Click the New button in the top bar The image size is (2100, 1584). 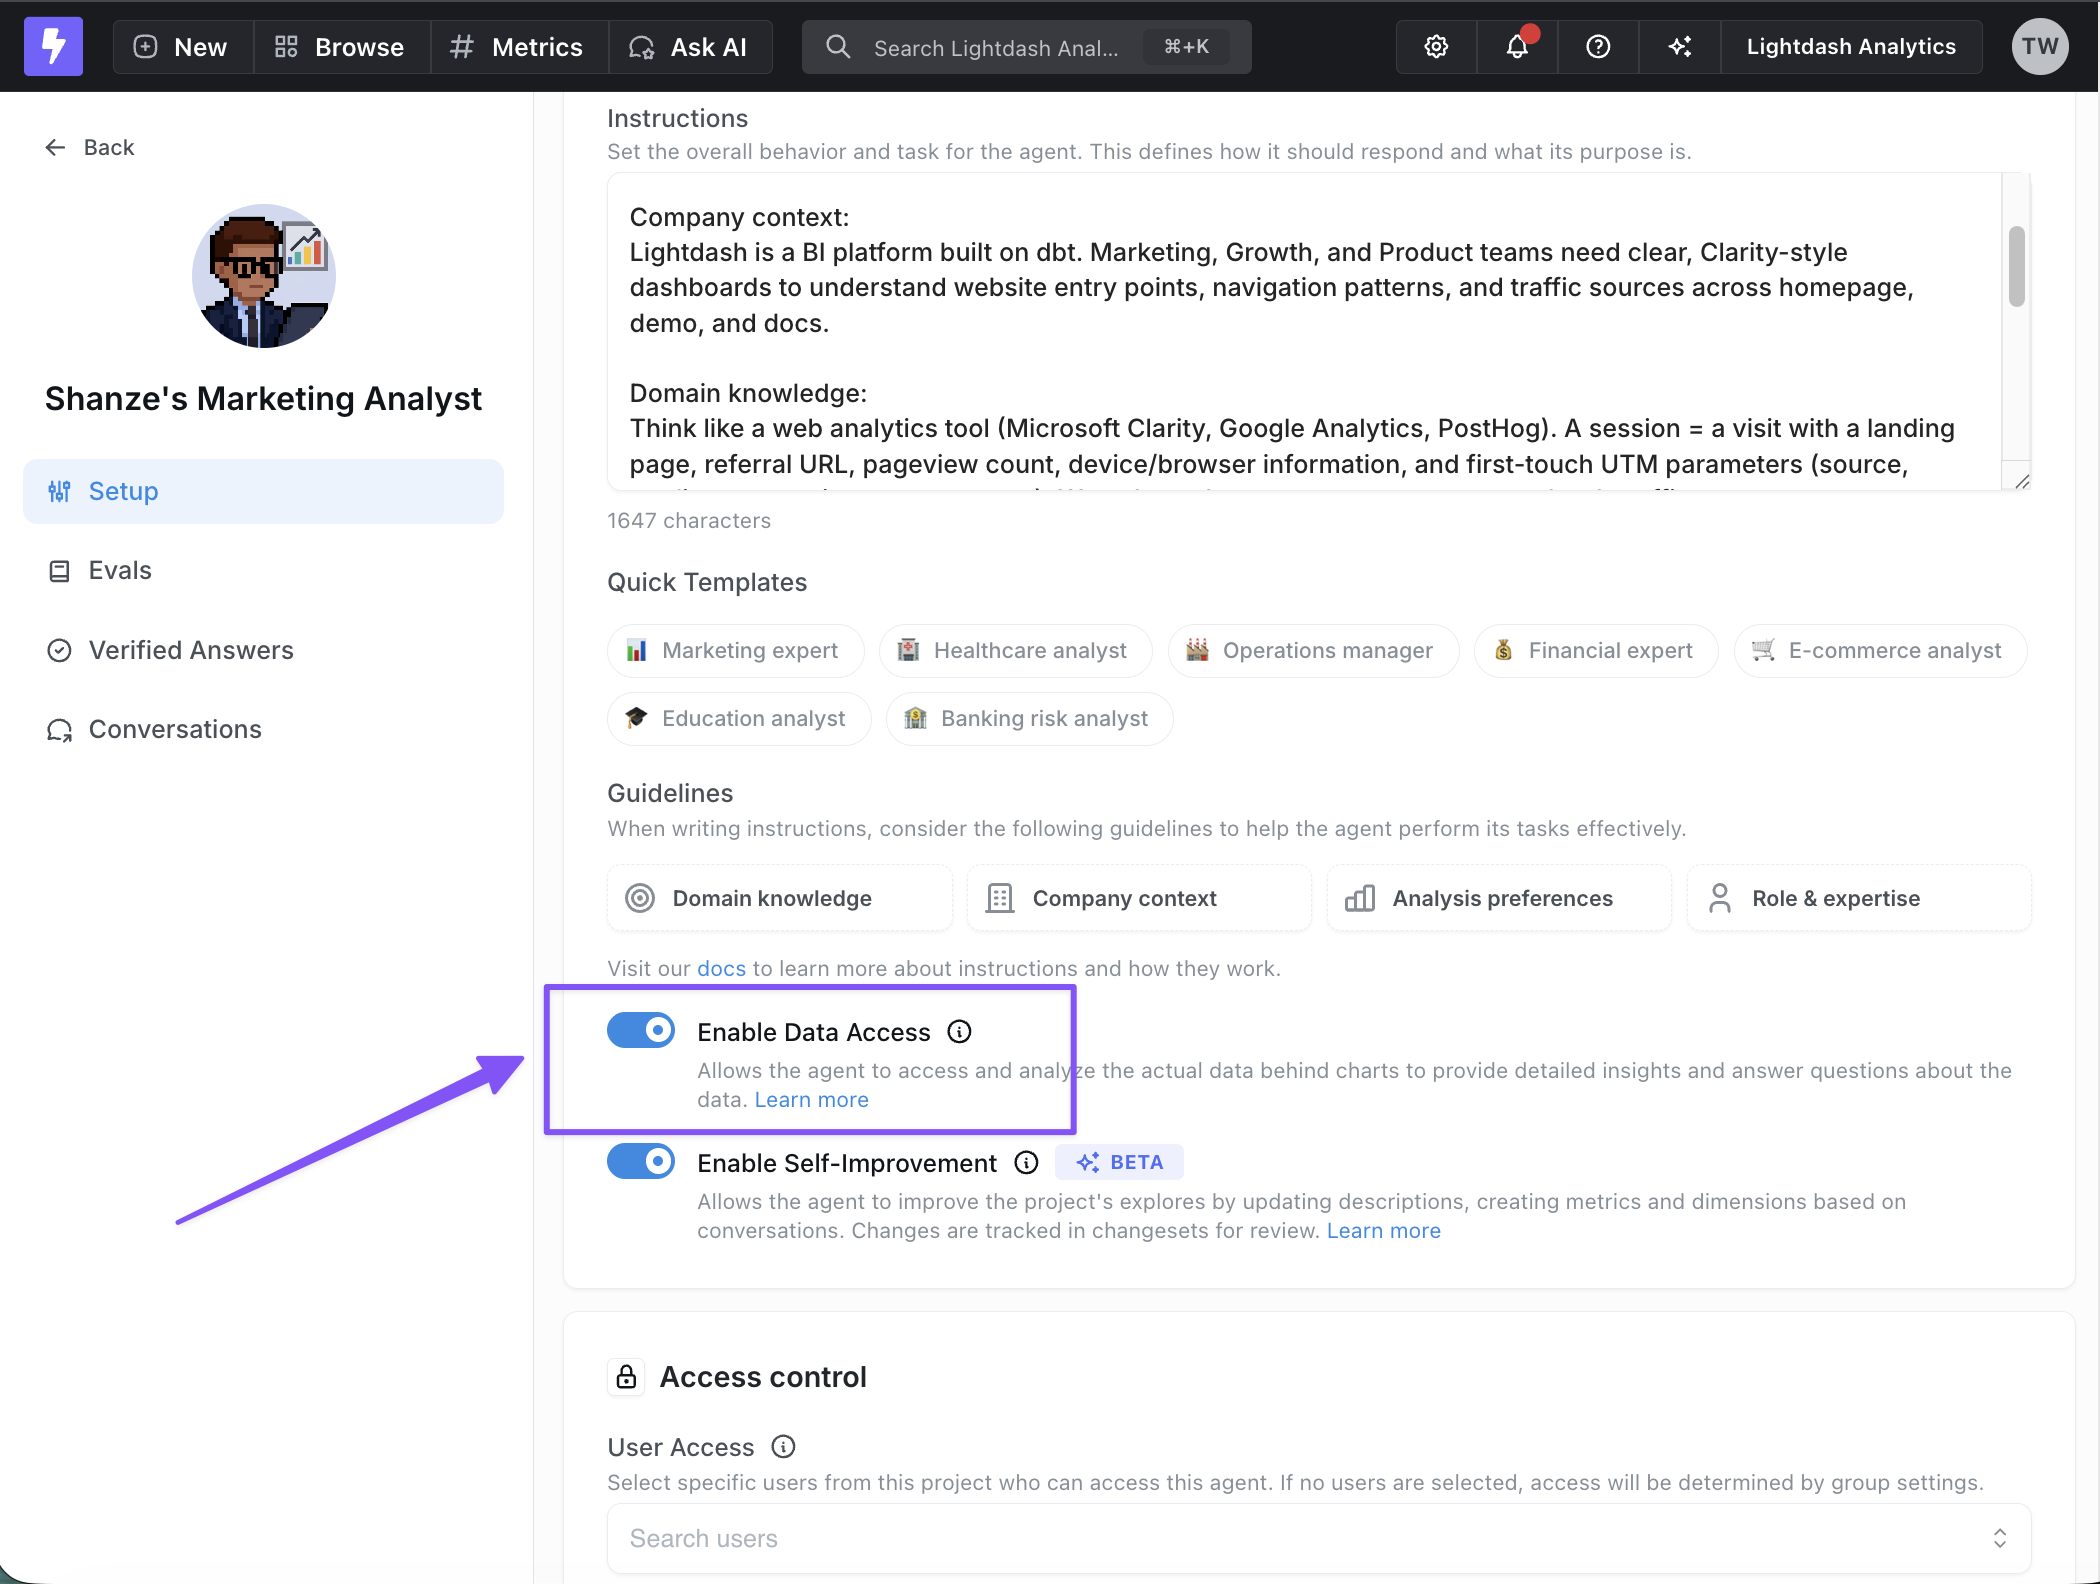point(181,46)
